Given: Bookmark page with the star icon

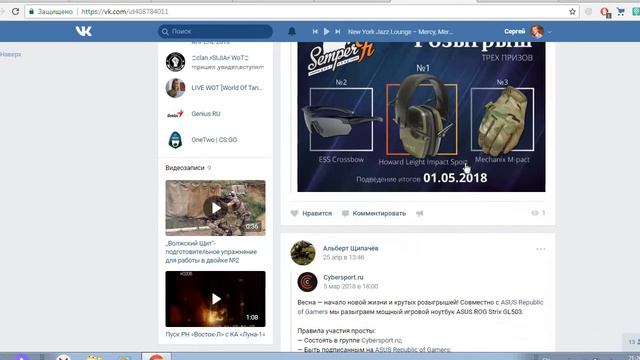Looking at the screenshot, I should 572,11.
